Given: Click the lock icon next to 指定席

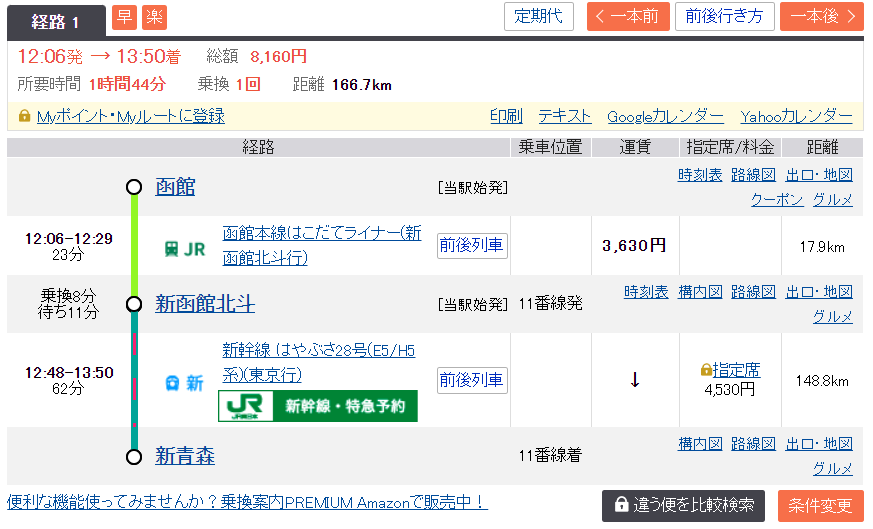Looking at the screenshot, I should tap(706, 370).
